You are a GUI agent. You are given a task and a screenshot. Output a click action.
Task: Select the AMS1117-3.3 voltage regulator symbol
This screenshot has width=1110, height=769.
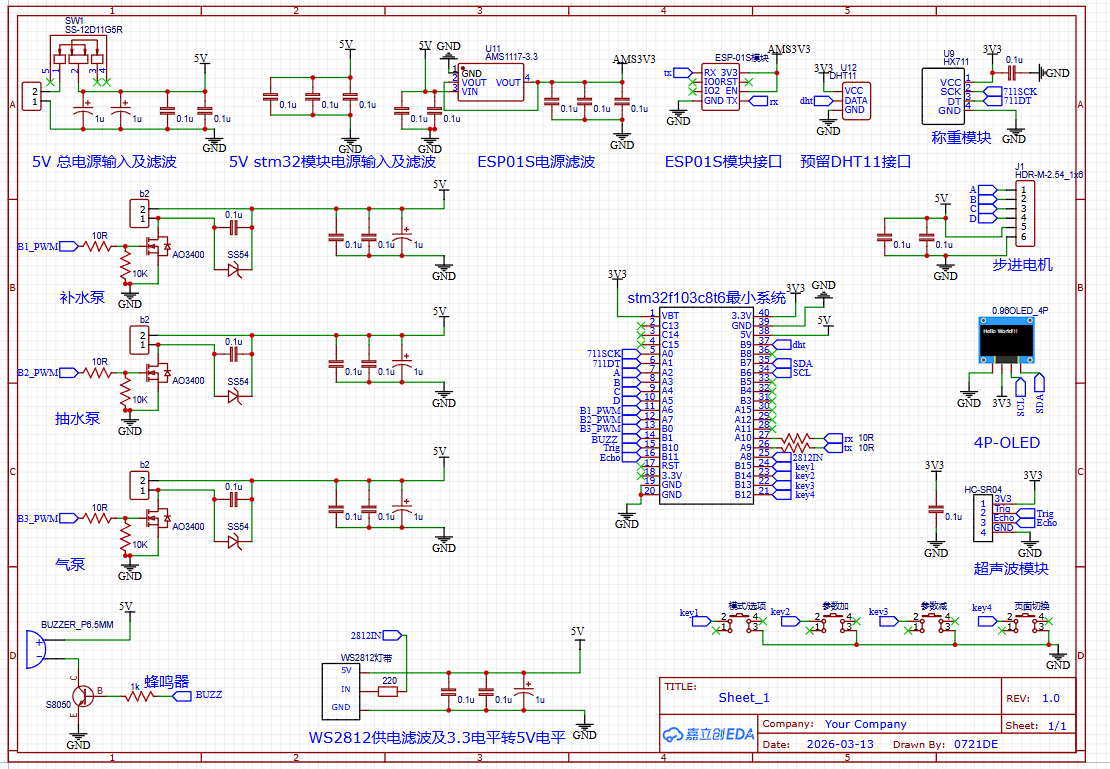click(489, 80)
